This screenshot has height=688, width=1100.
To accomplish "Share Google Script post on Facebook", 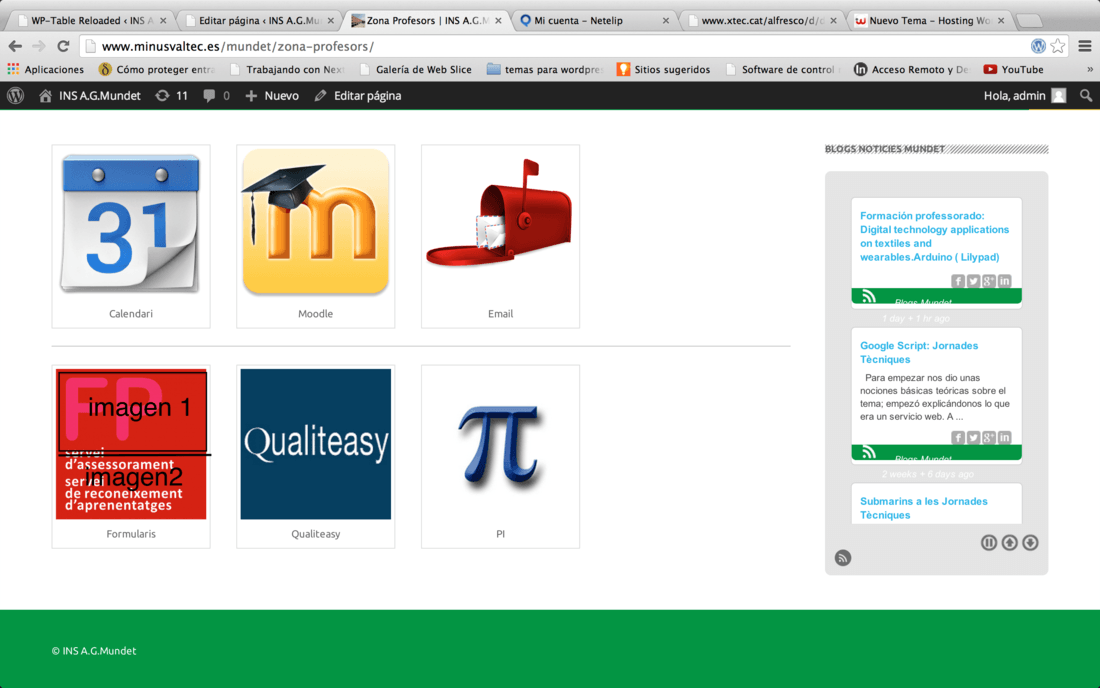I will click(x=958, y=438).
